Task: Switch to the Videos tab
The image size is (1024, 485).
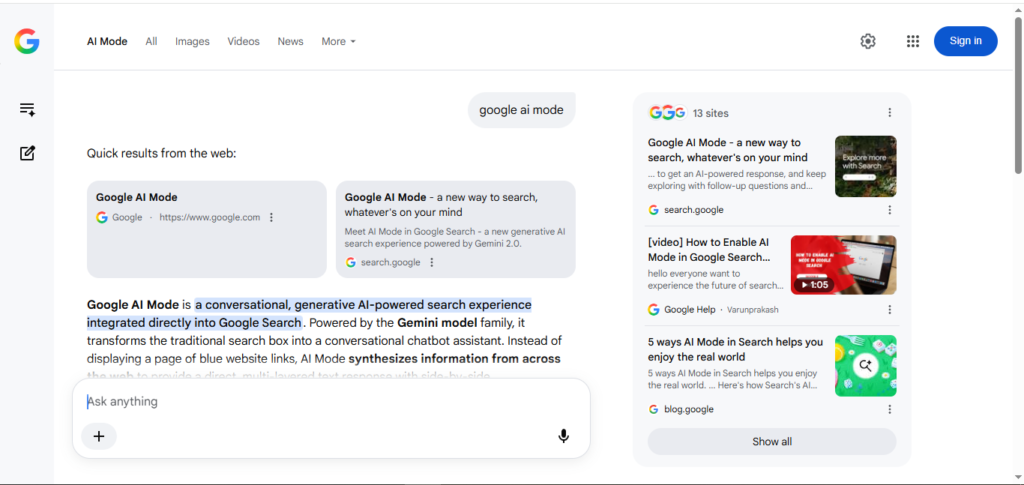Action: 244,41
